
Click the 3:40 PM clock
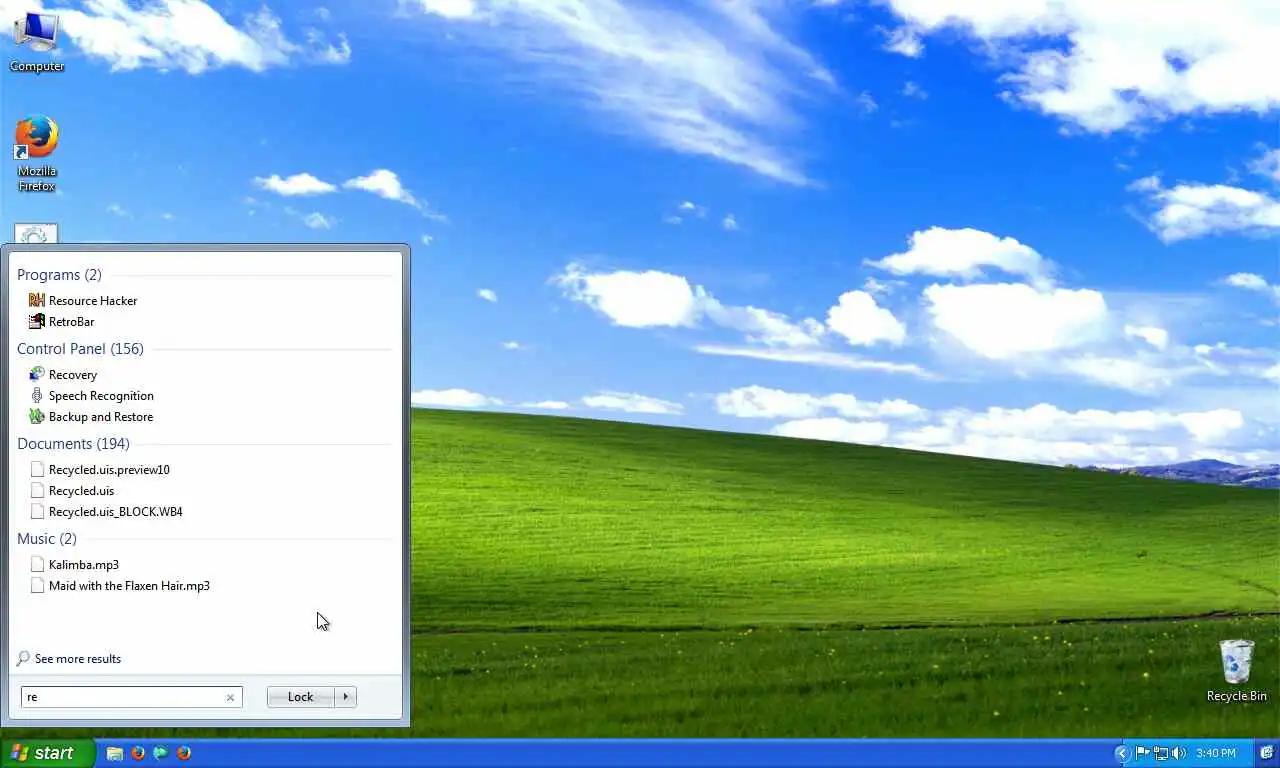pyautogui.click(x=1215, y=753)
